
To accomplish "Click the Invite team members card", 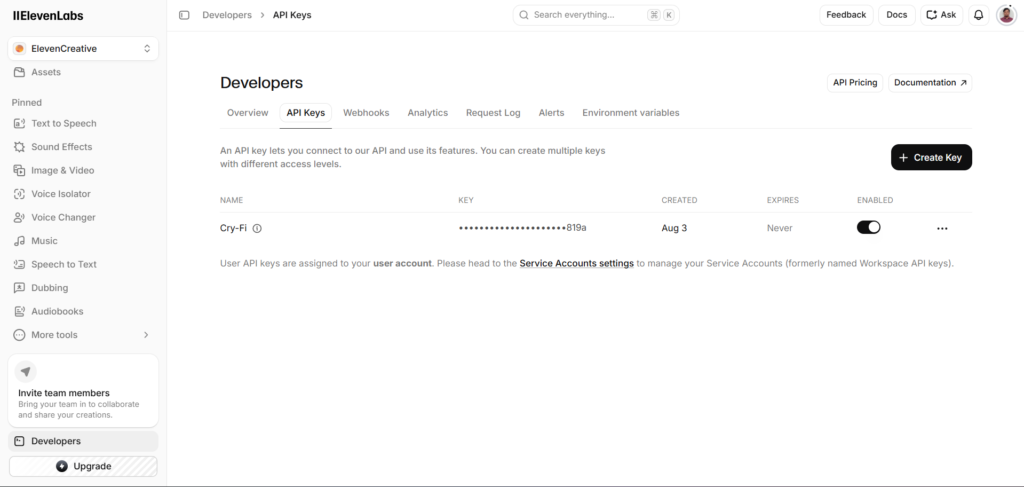I will point(83,391).
